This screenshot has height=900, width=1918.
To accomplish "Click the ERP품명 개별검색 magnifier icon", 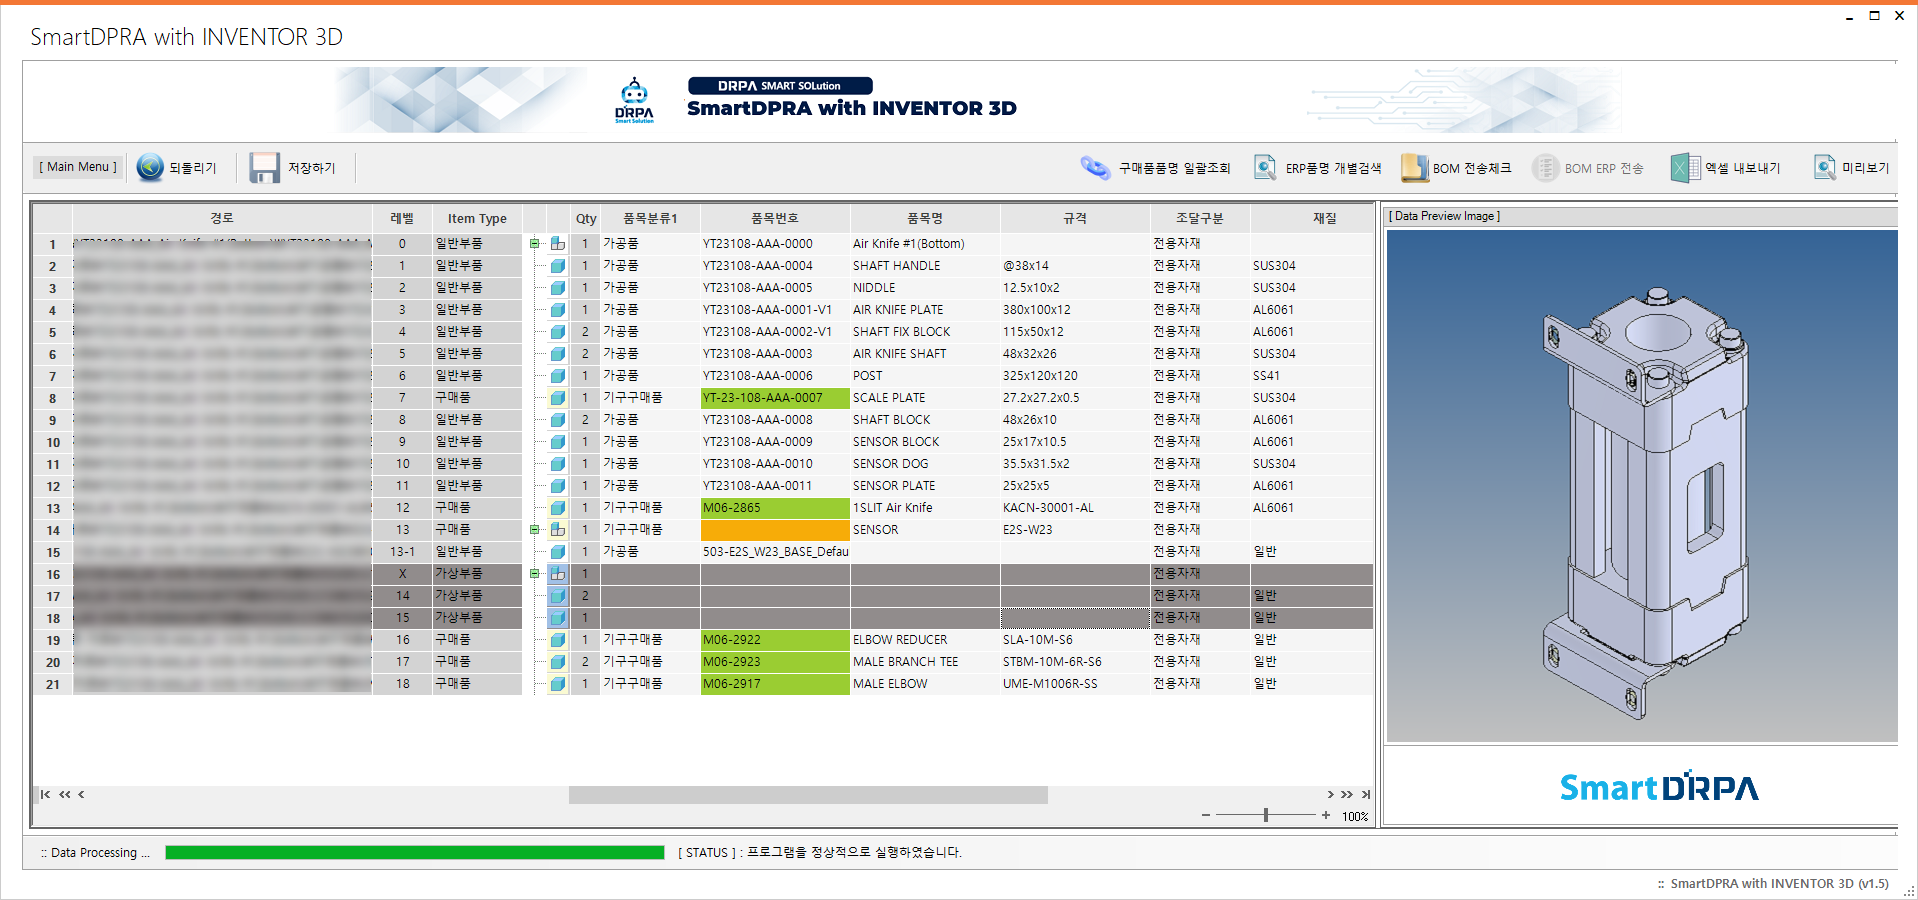I will click(x=1265, y=167).
